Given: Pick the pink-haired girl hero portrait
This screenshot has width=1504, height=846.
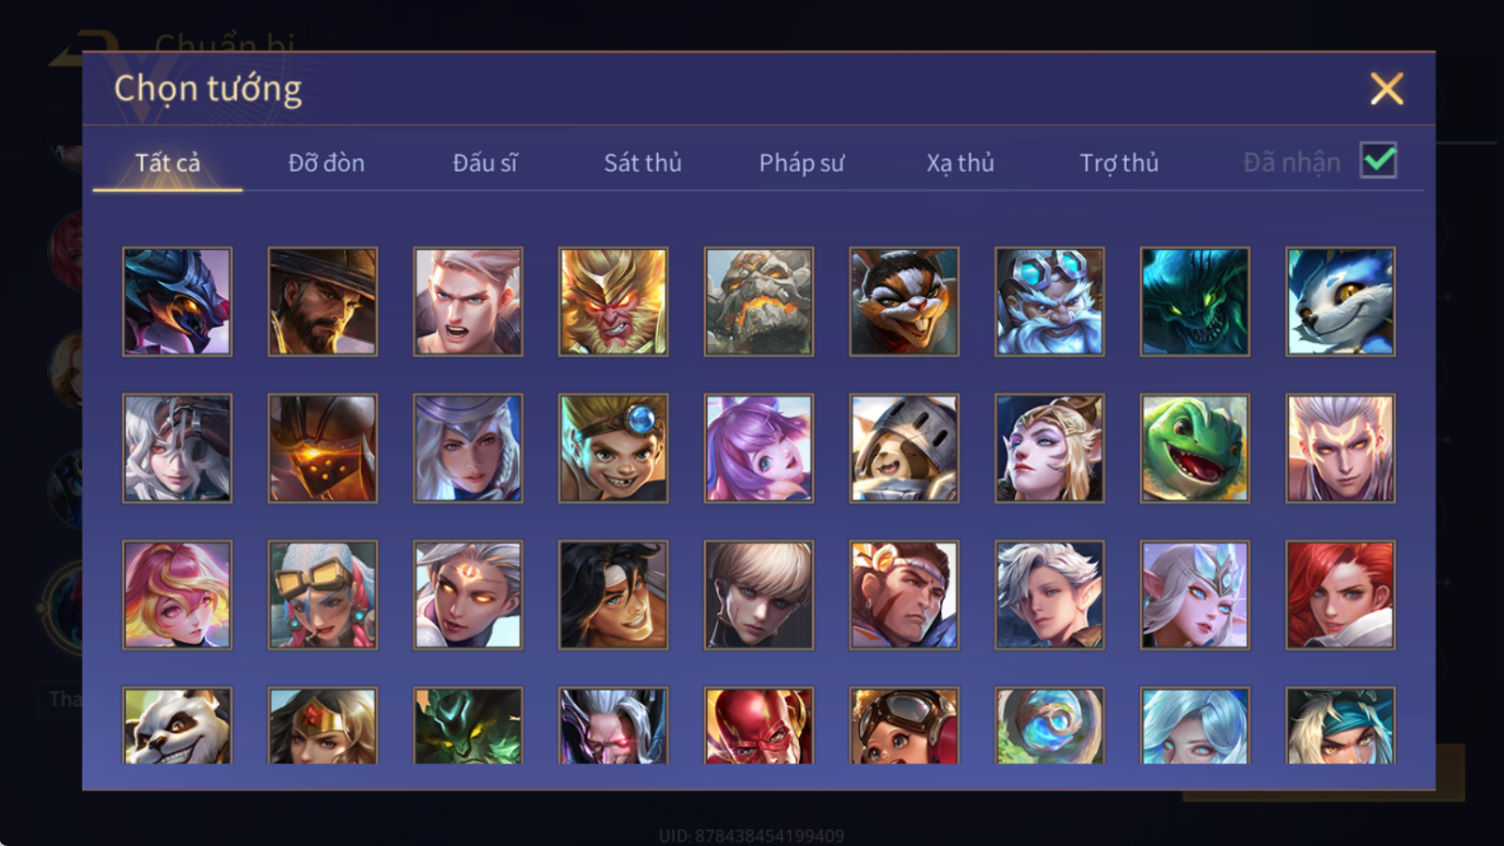Looking at the screenshot, I should 177,595.
